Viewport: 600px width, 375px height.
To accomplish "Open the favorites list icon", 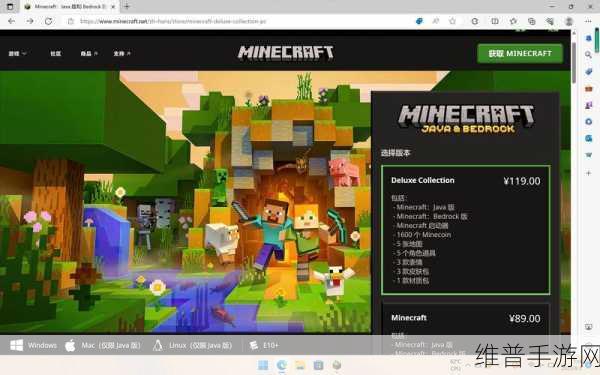I will pos(514,21).
